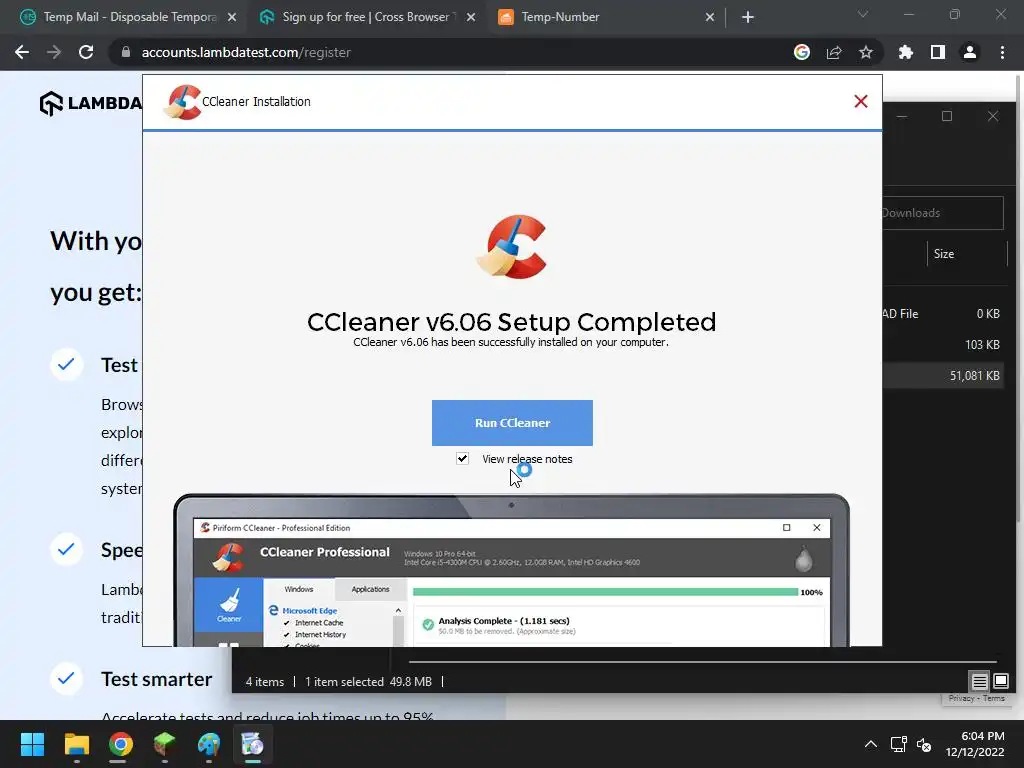
Task: Open the Minecraft block taskbar icon
Action: tap(165, 744)
